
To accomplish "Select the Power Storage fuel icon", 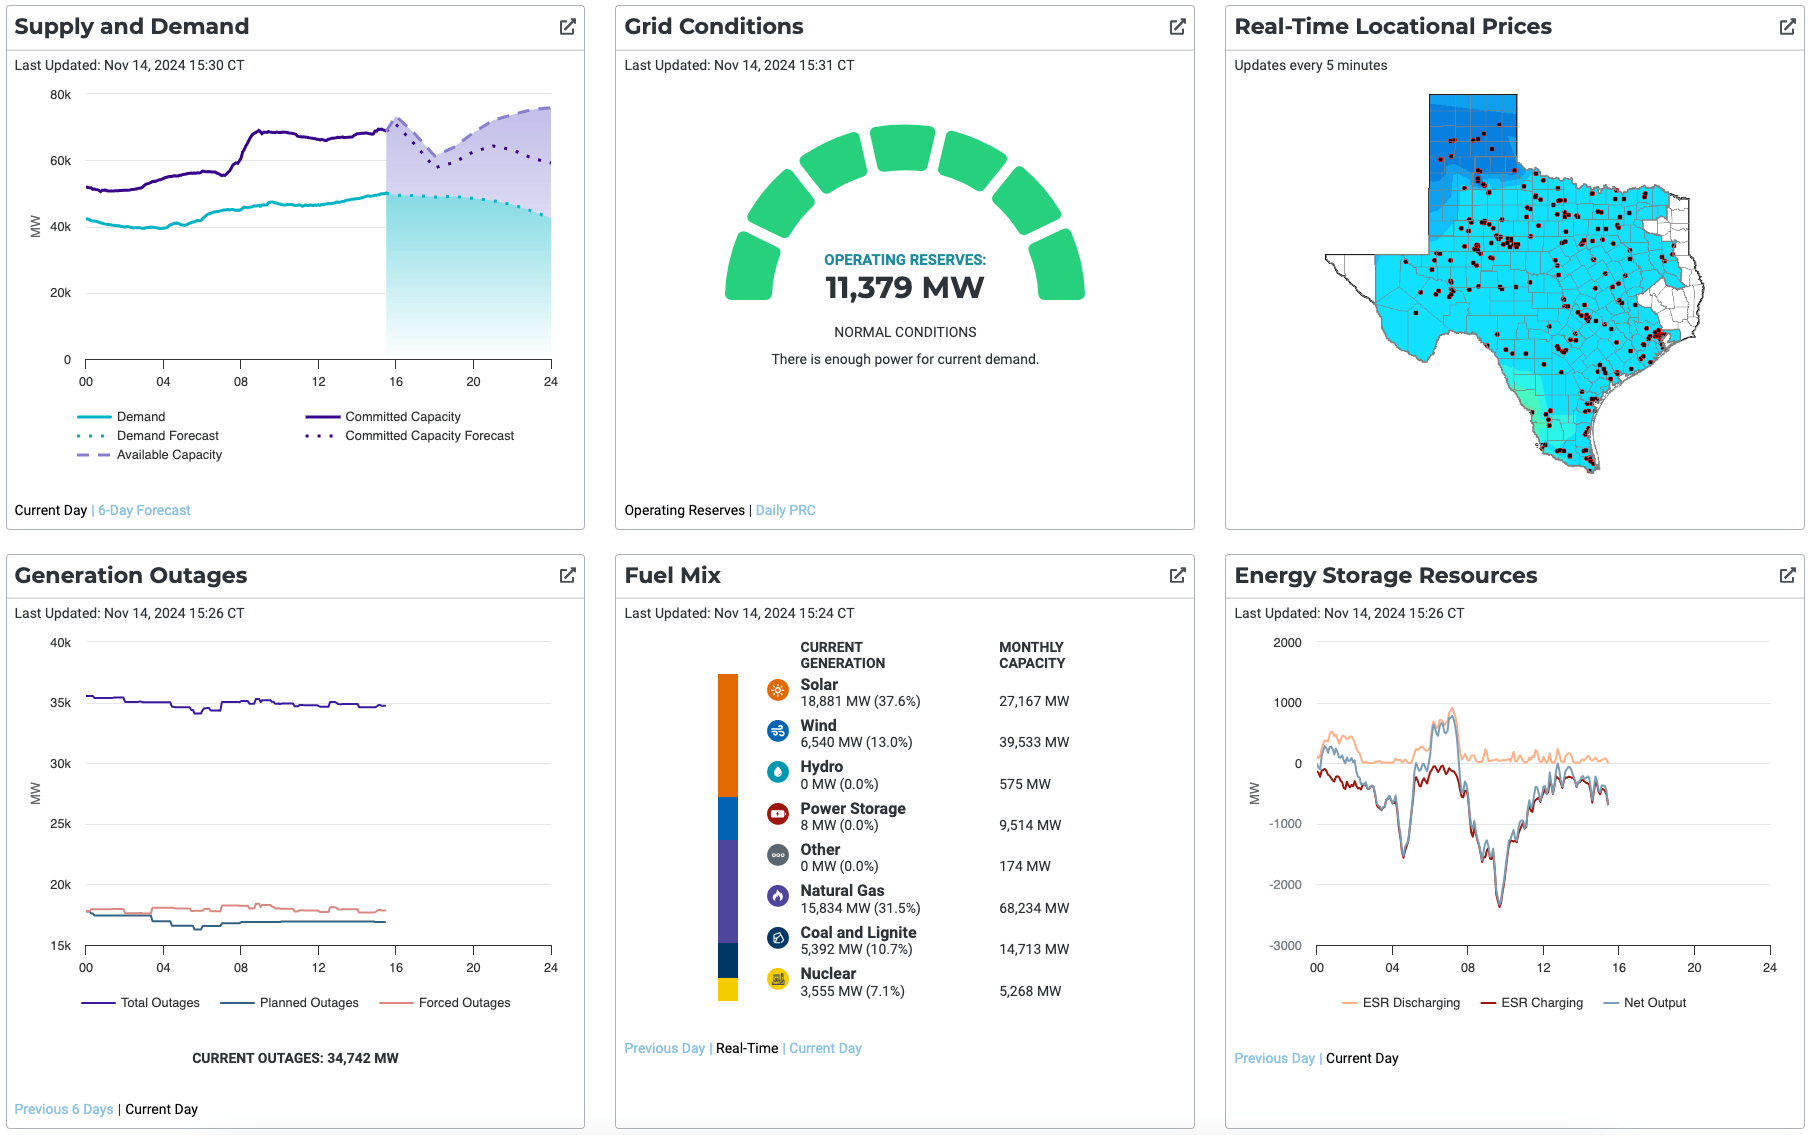I will pyautogui.click(x=777, y=814).
